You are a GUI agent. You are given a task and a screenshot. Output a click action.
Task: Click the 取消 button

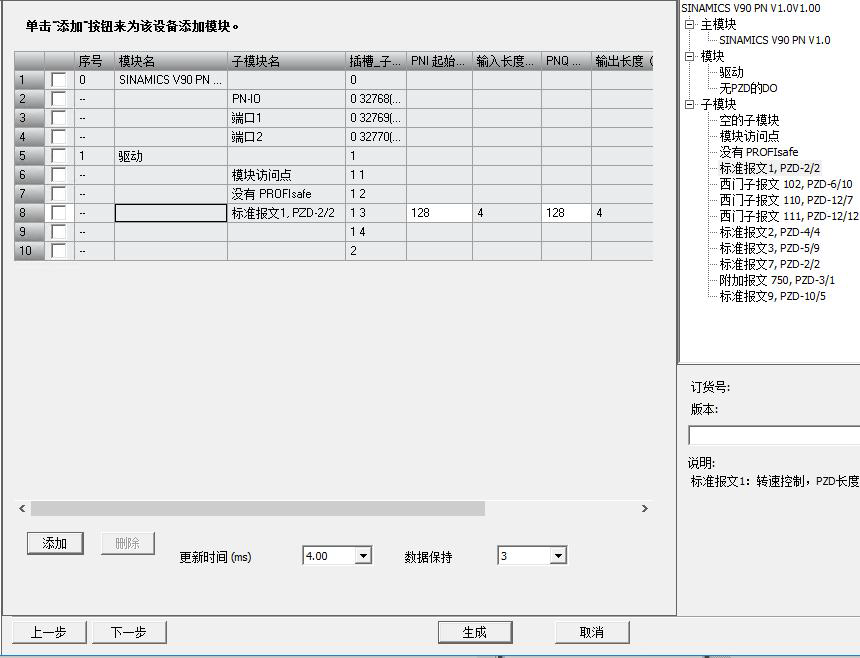[x=592, y=632]
